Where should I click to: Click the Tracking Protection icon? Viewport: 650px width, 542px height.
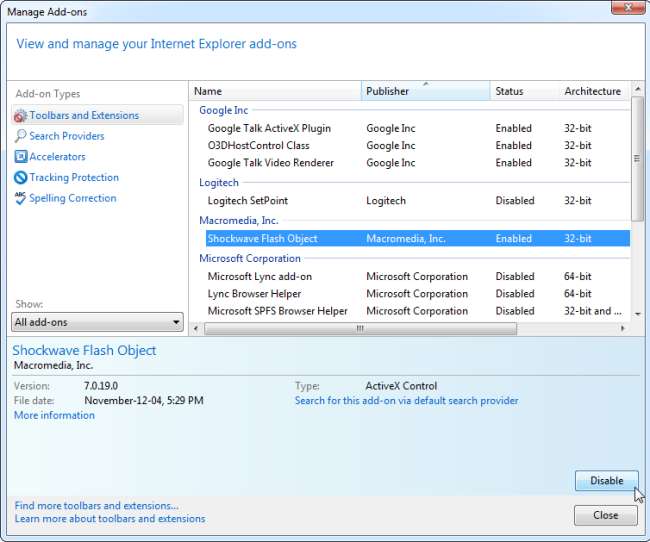coord(20,178)
